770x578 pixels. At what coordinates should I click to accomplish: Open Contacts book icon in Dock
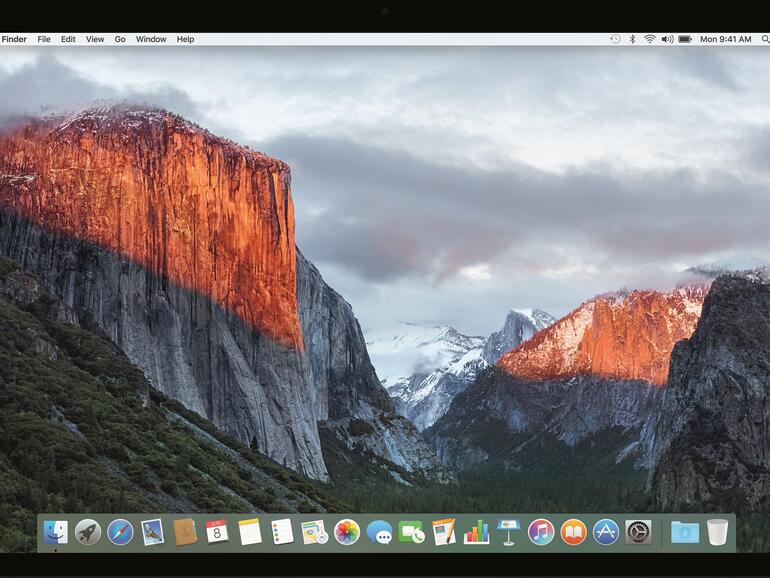pyautogui.click(x=185, y=532)
